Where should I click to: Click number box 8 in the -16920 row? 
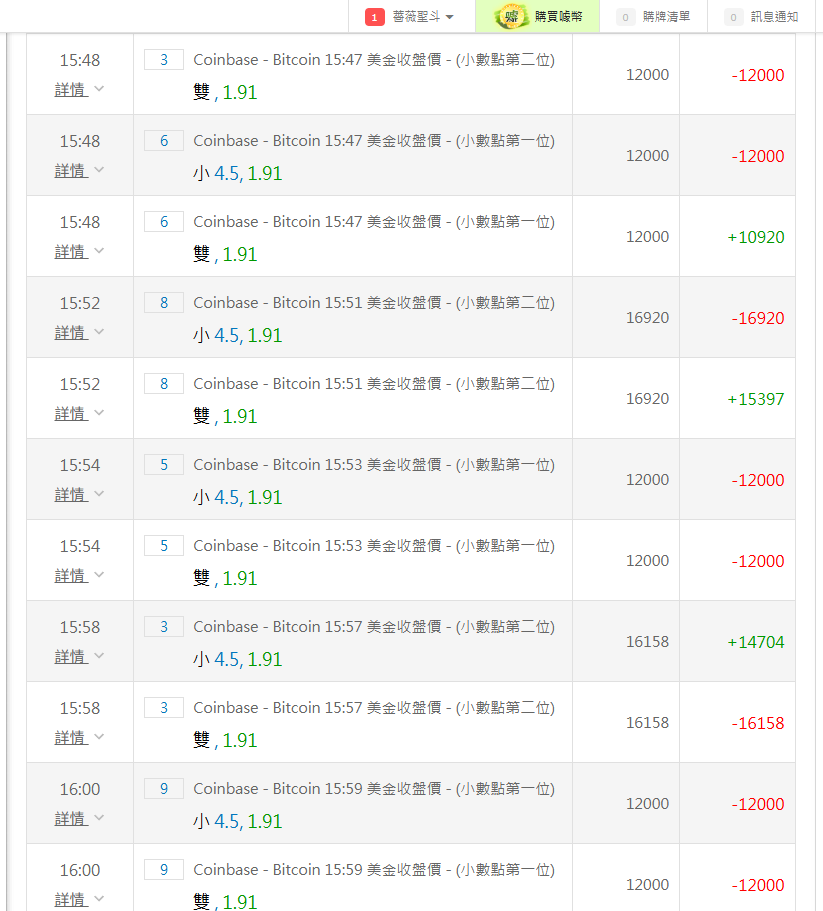click(x=164, y=303)
